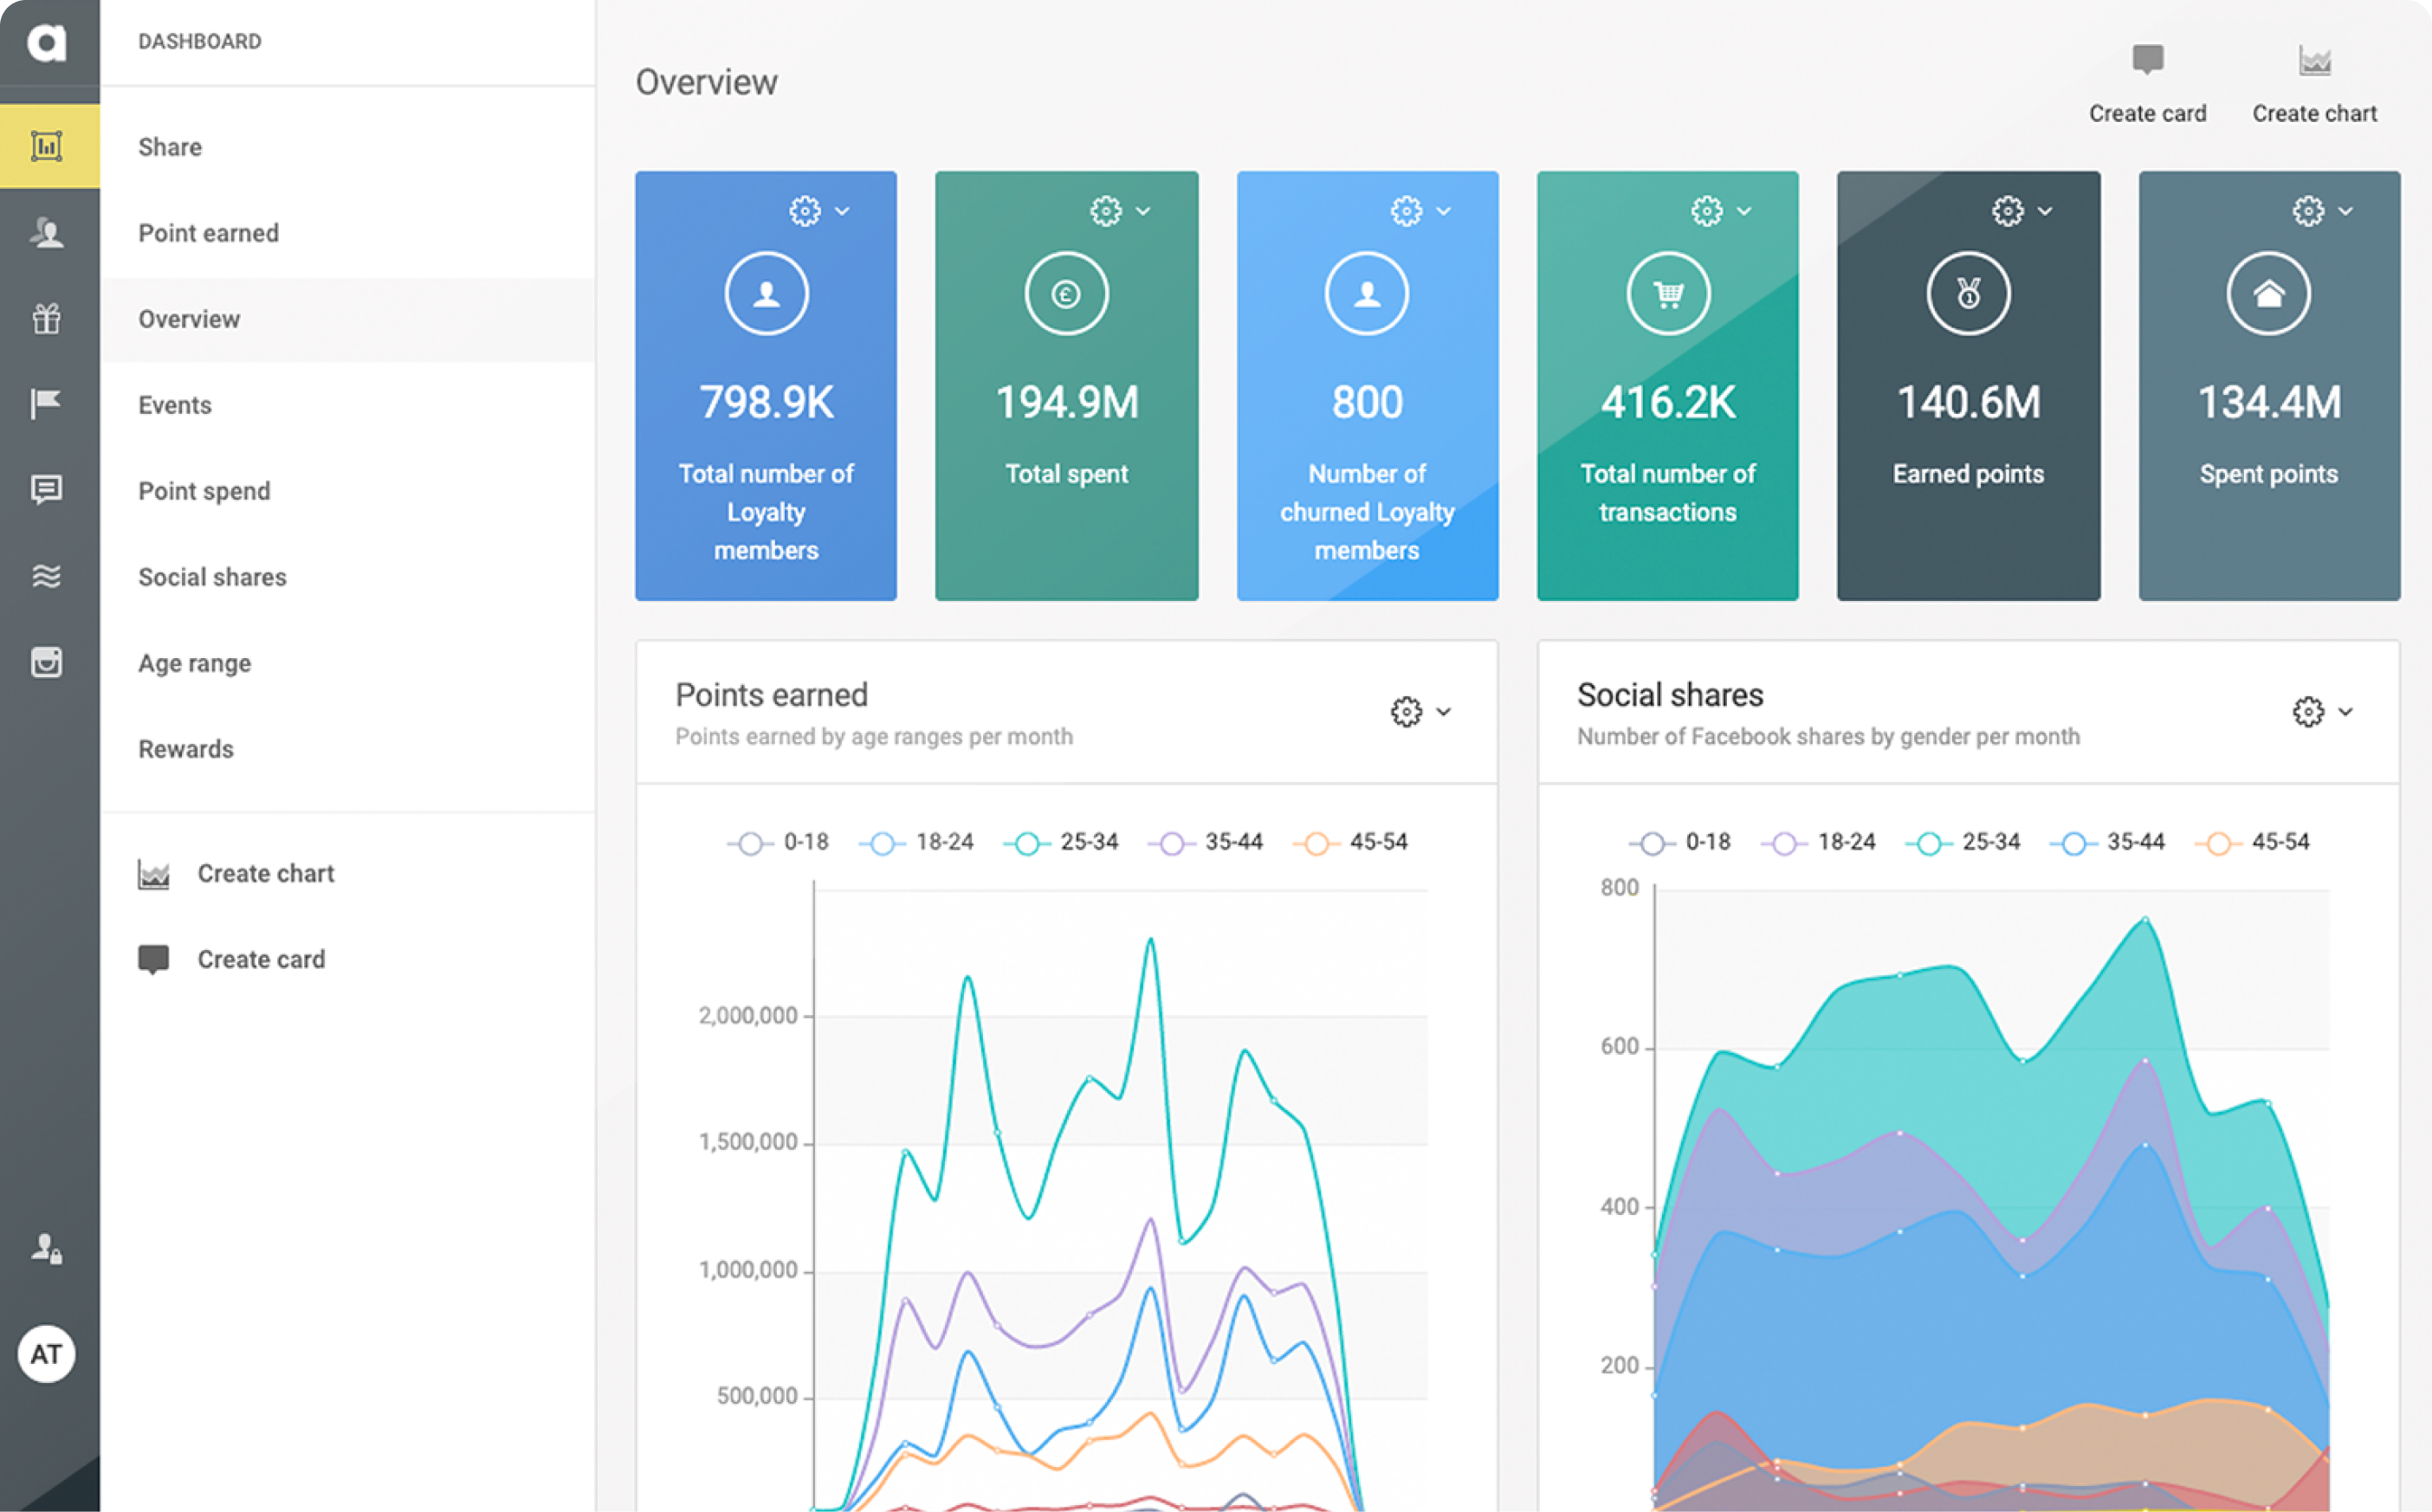Select Events in dashboard menu

175,405
